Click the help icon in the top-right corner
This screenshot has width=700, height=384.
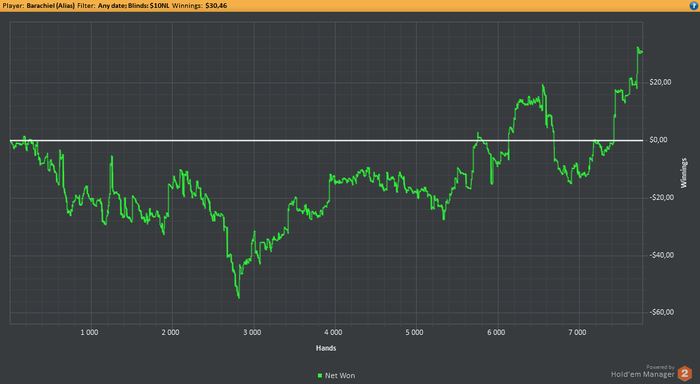point(694,6)
